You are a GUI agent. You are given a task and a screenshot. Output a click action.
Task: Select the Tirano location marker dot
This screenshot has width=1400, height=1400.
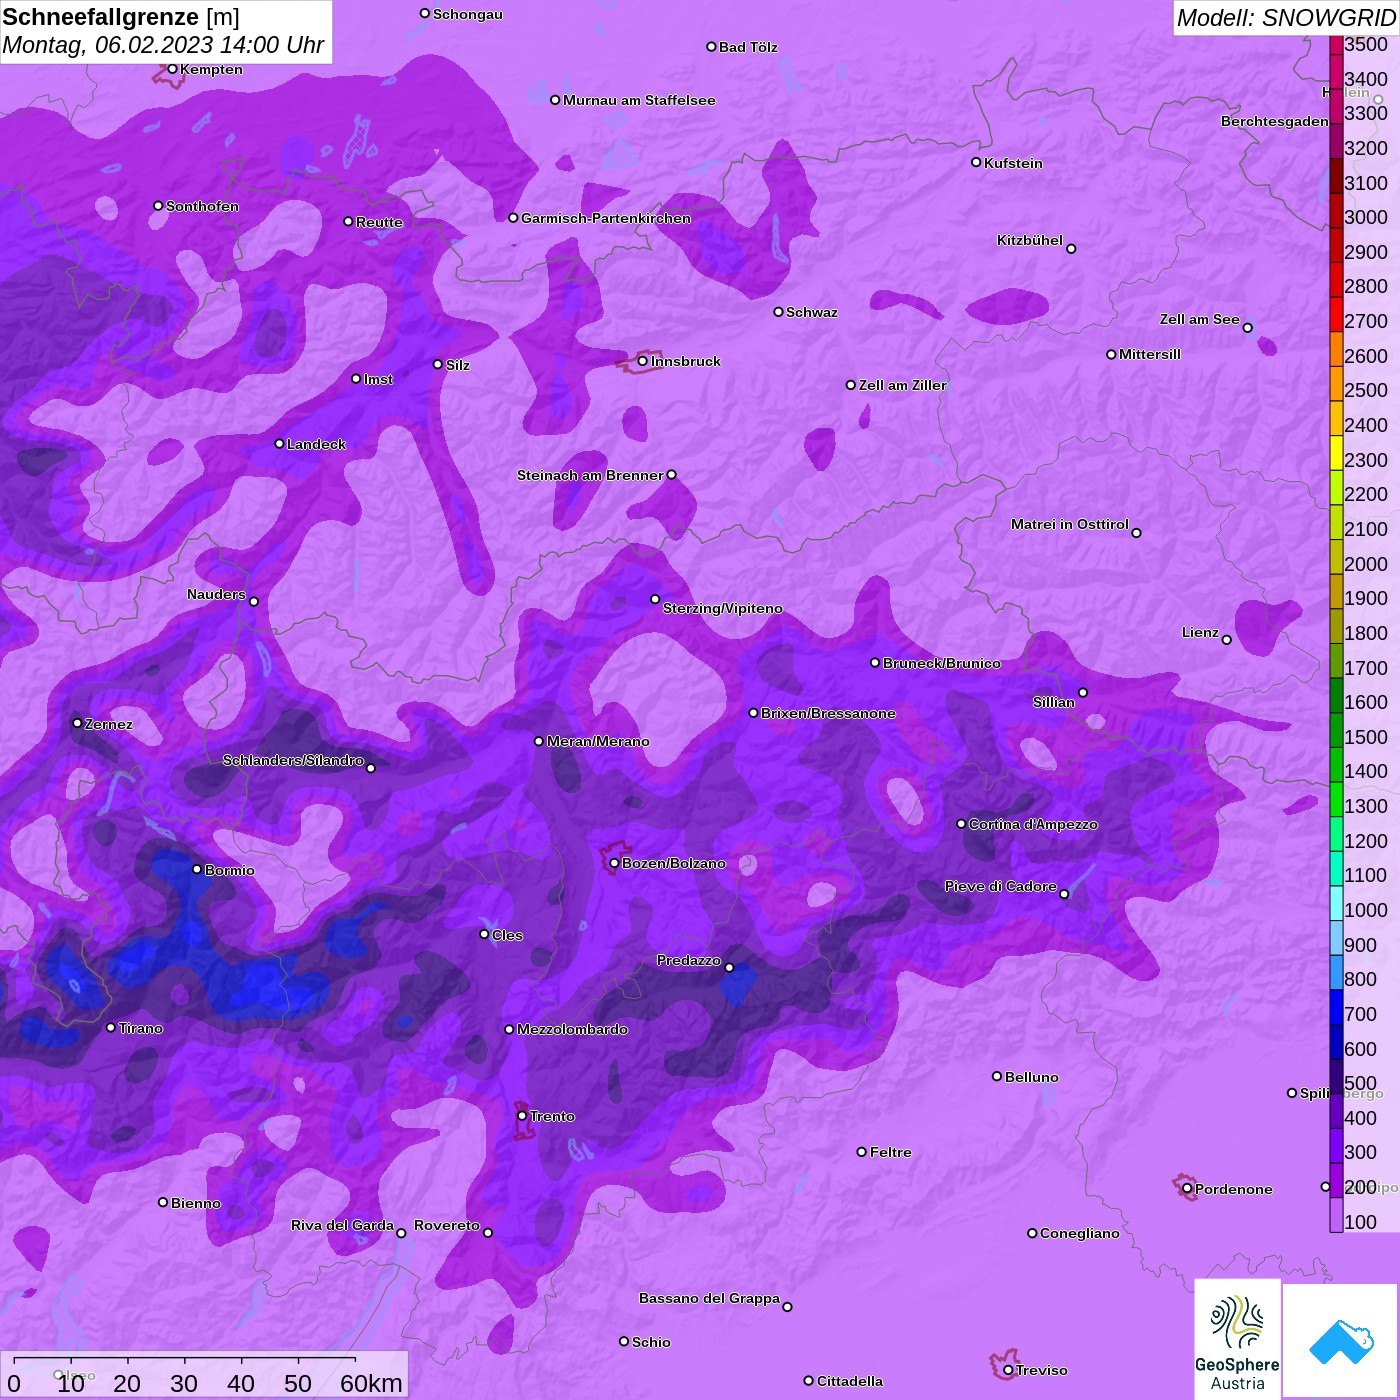click(111, 1027)
